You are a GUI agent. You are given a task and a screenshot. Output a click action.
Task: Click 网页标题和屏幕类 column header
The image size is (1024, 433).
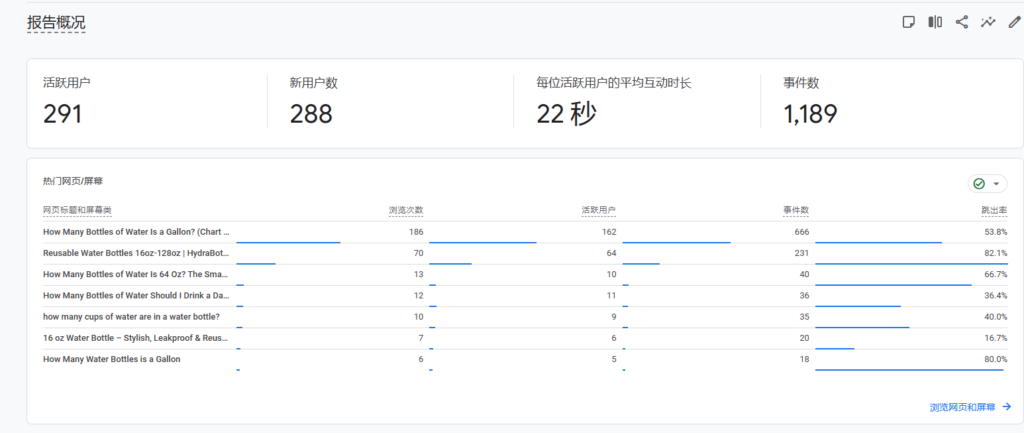(77, 210)
